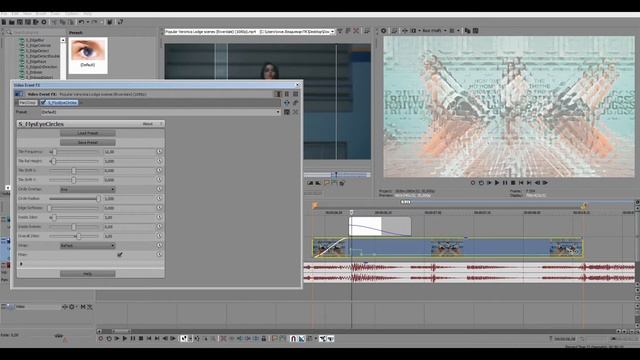
Task: Click the Delete preset X icon in FX window
Action: pos(296,112)
